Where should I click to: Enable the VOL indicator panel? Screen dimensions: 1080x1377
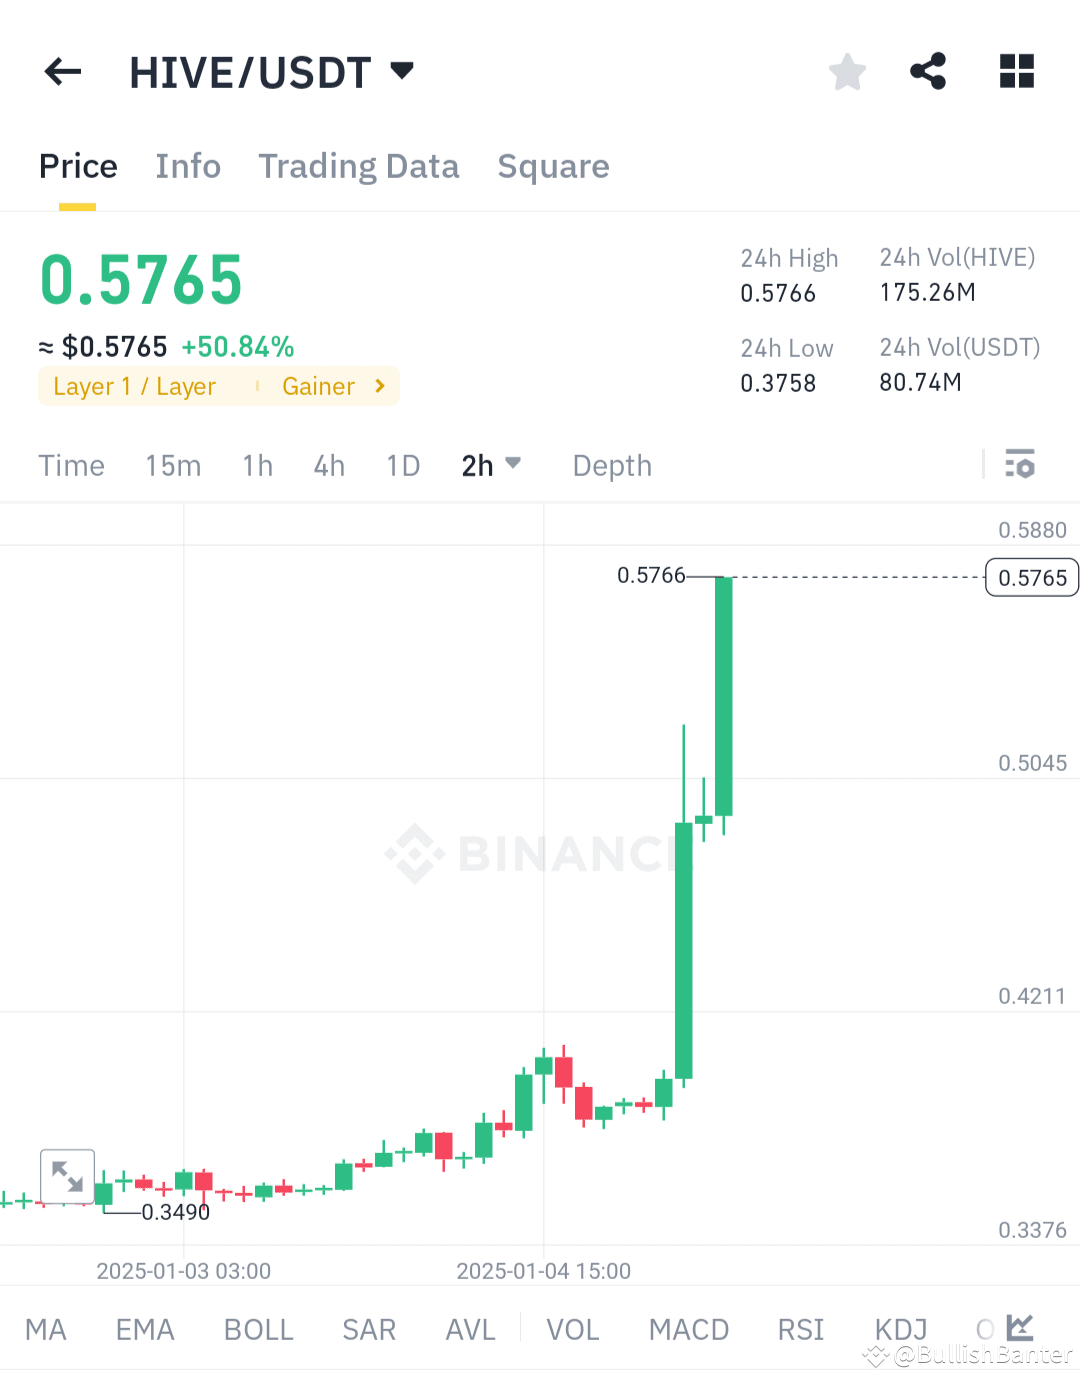tap(572, 1328)
